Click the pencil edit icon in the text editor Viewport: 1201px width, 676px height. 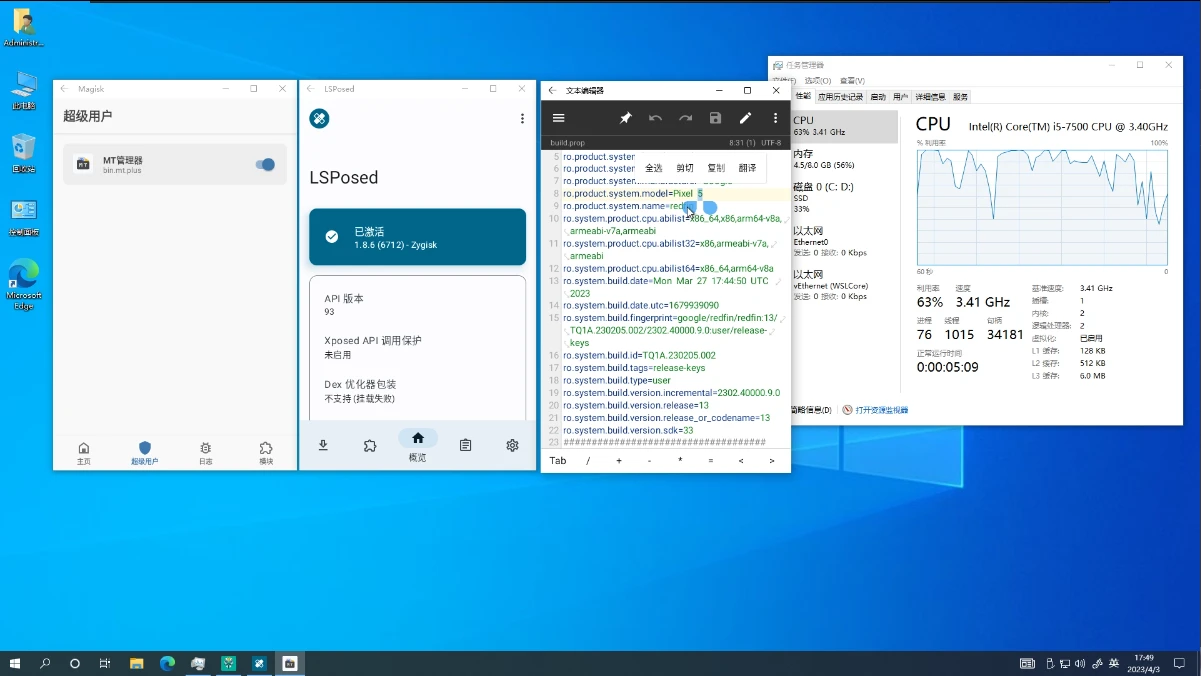[745, 118]
